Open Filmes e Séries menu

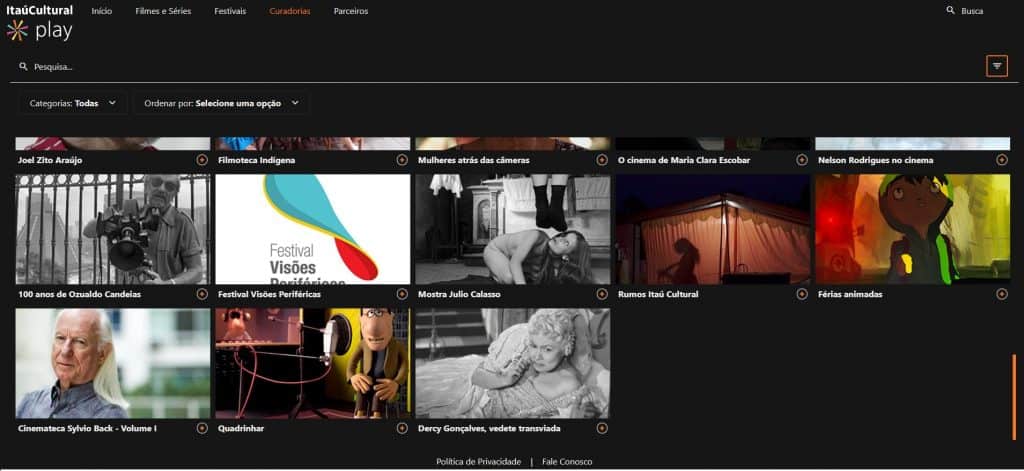163,11
